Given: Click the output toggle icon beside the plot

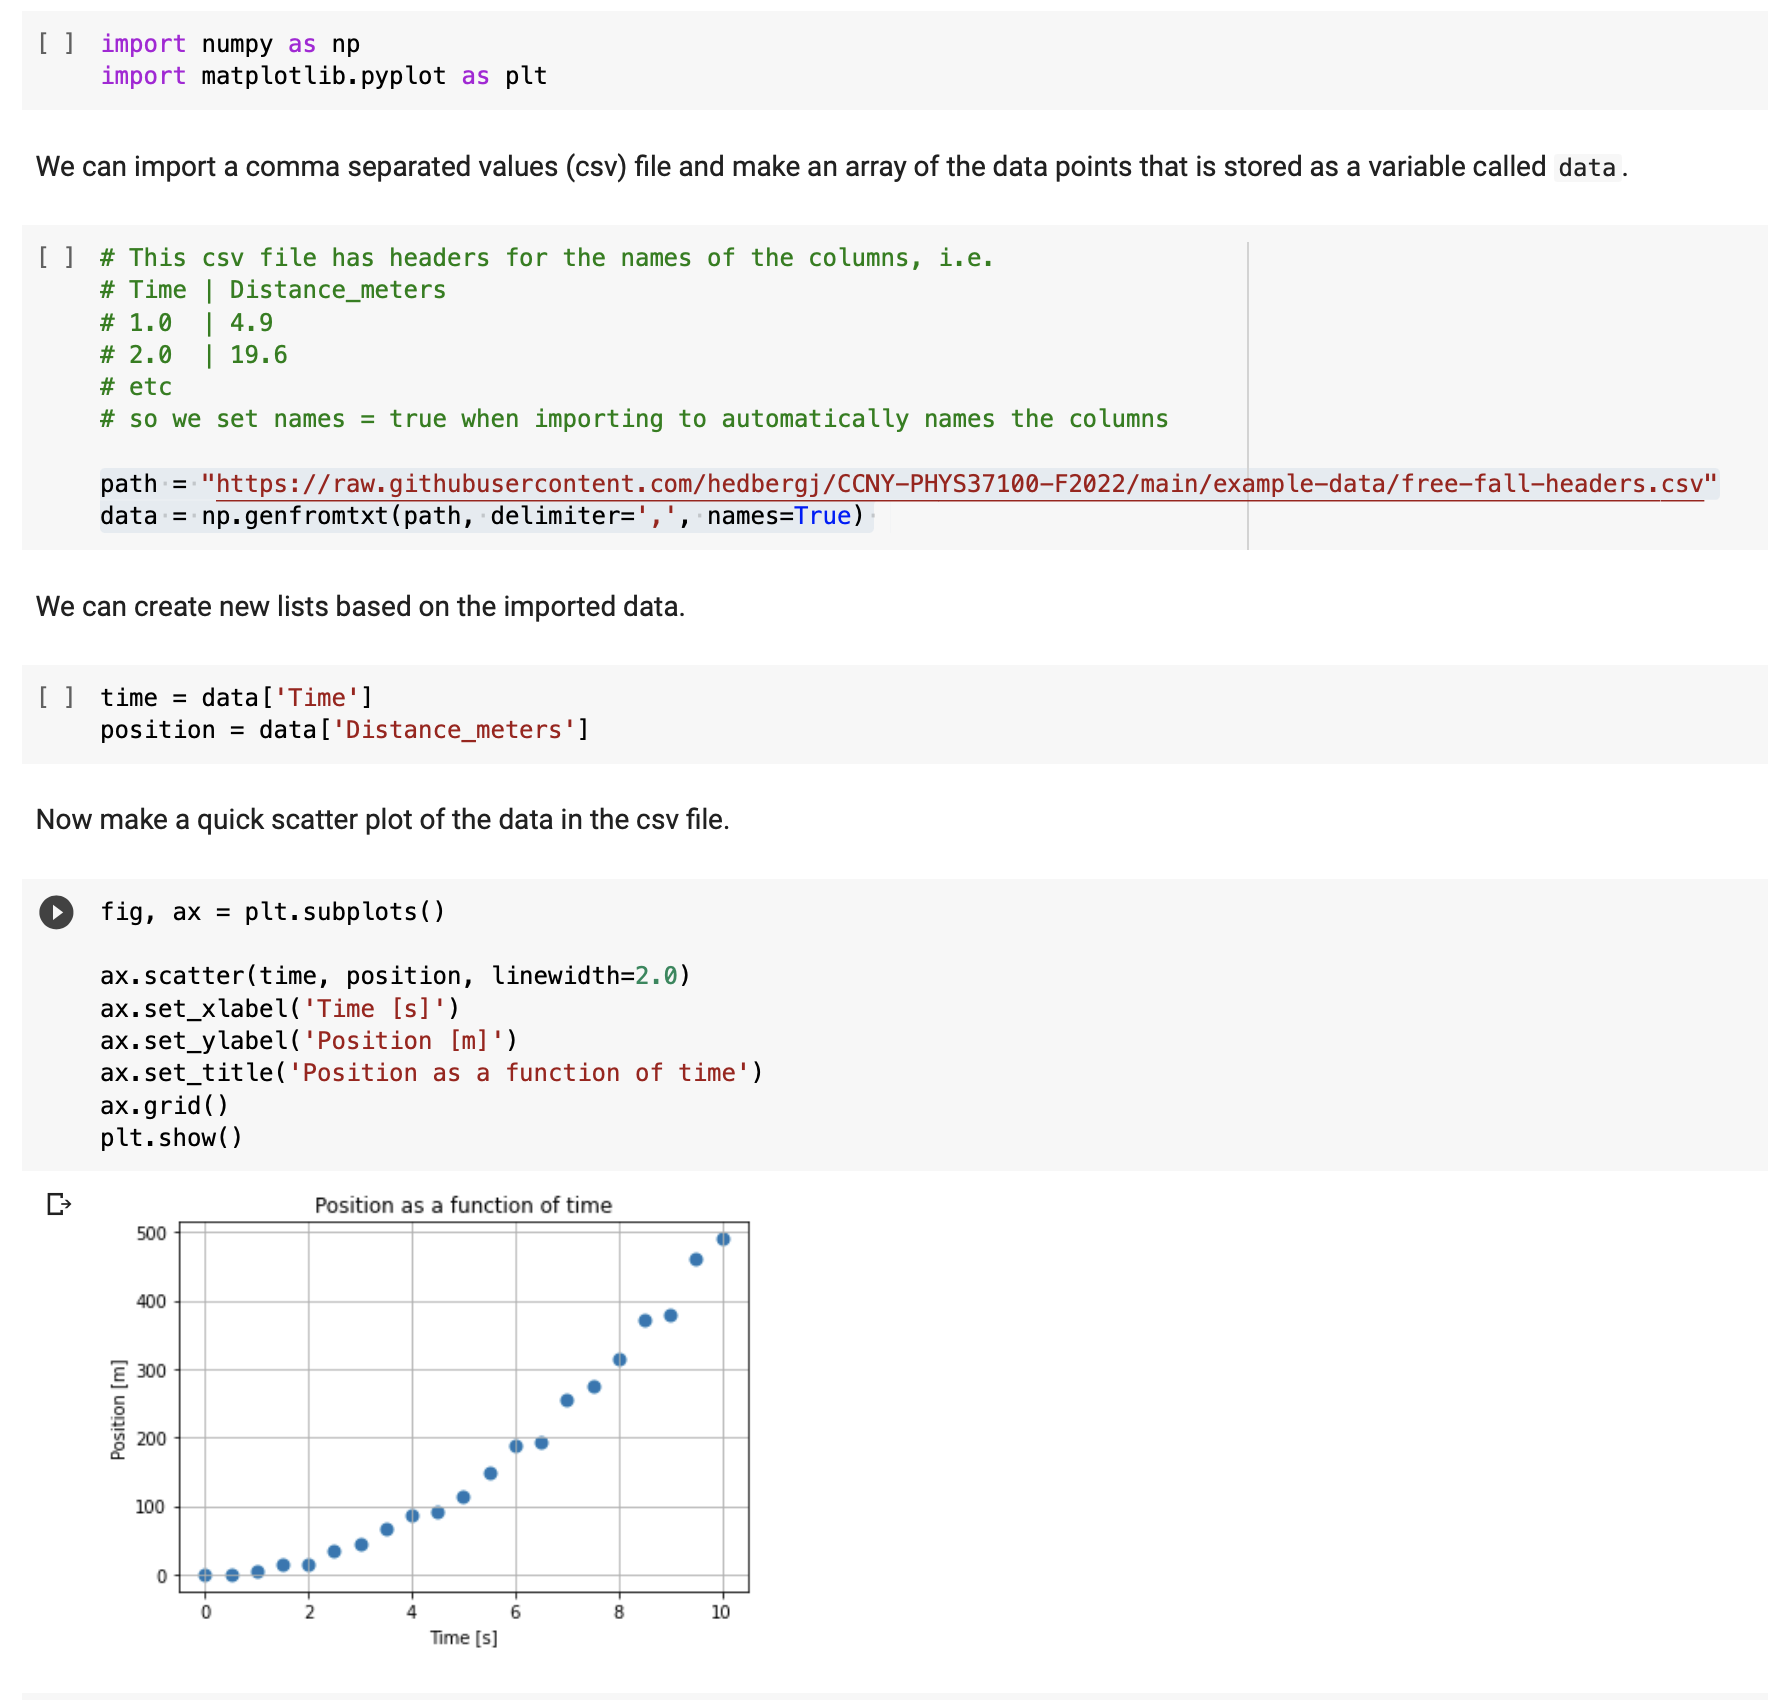Looking at the screenshot, I should coord(59,1204).
